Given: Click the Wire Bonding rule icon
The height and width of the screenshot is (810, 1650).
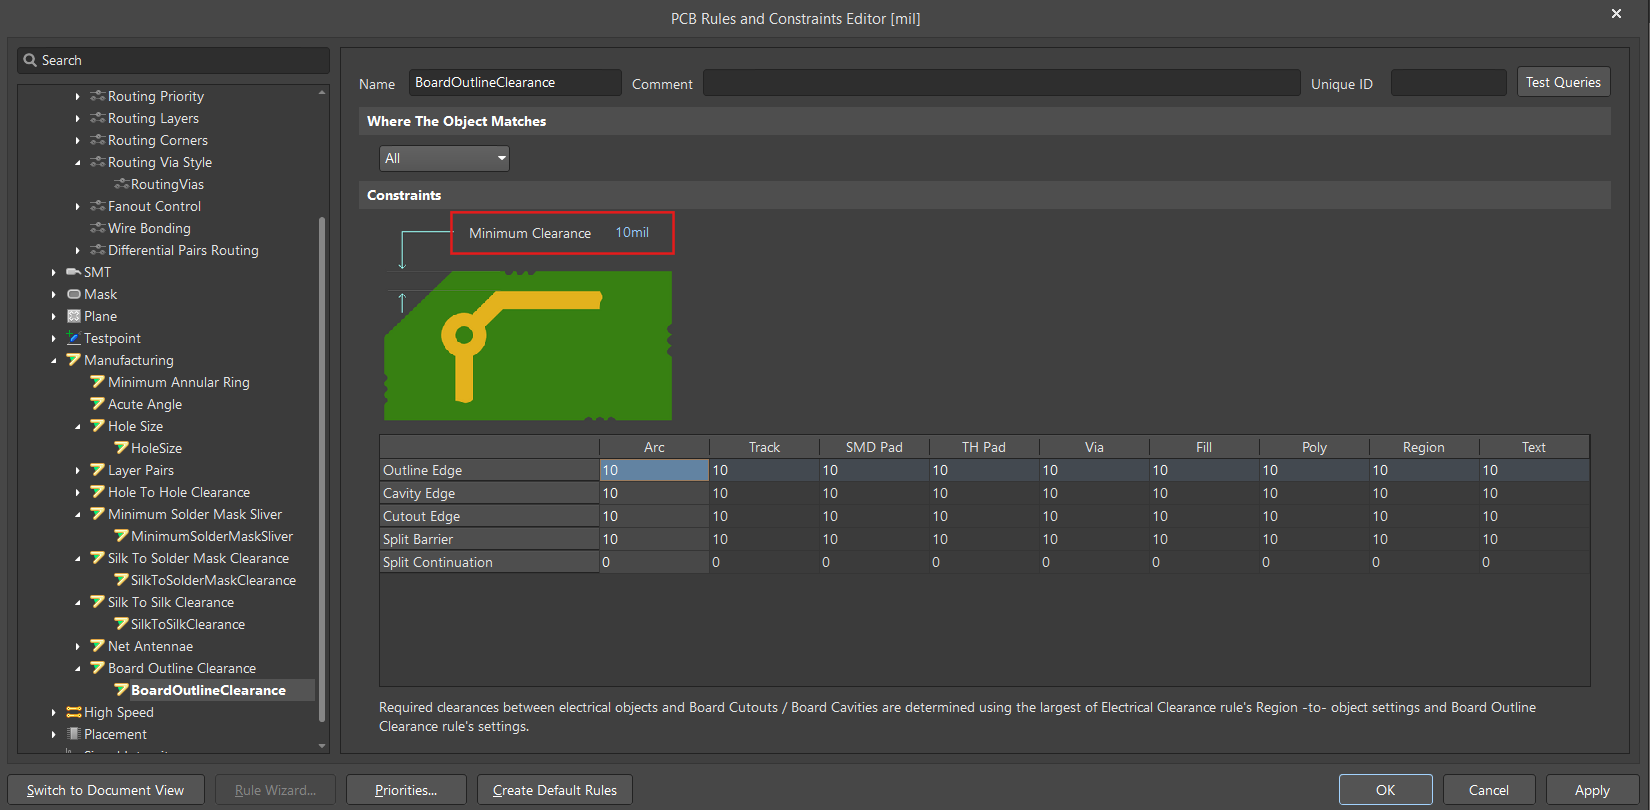Looking at the screenshot, I should (x=97, y=228).
